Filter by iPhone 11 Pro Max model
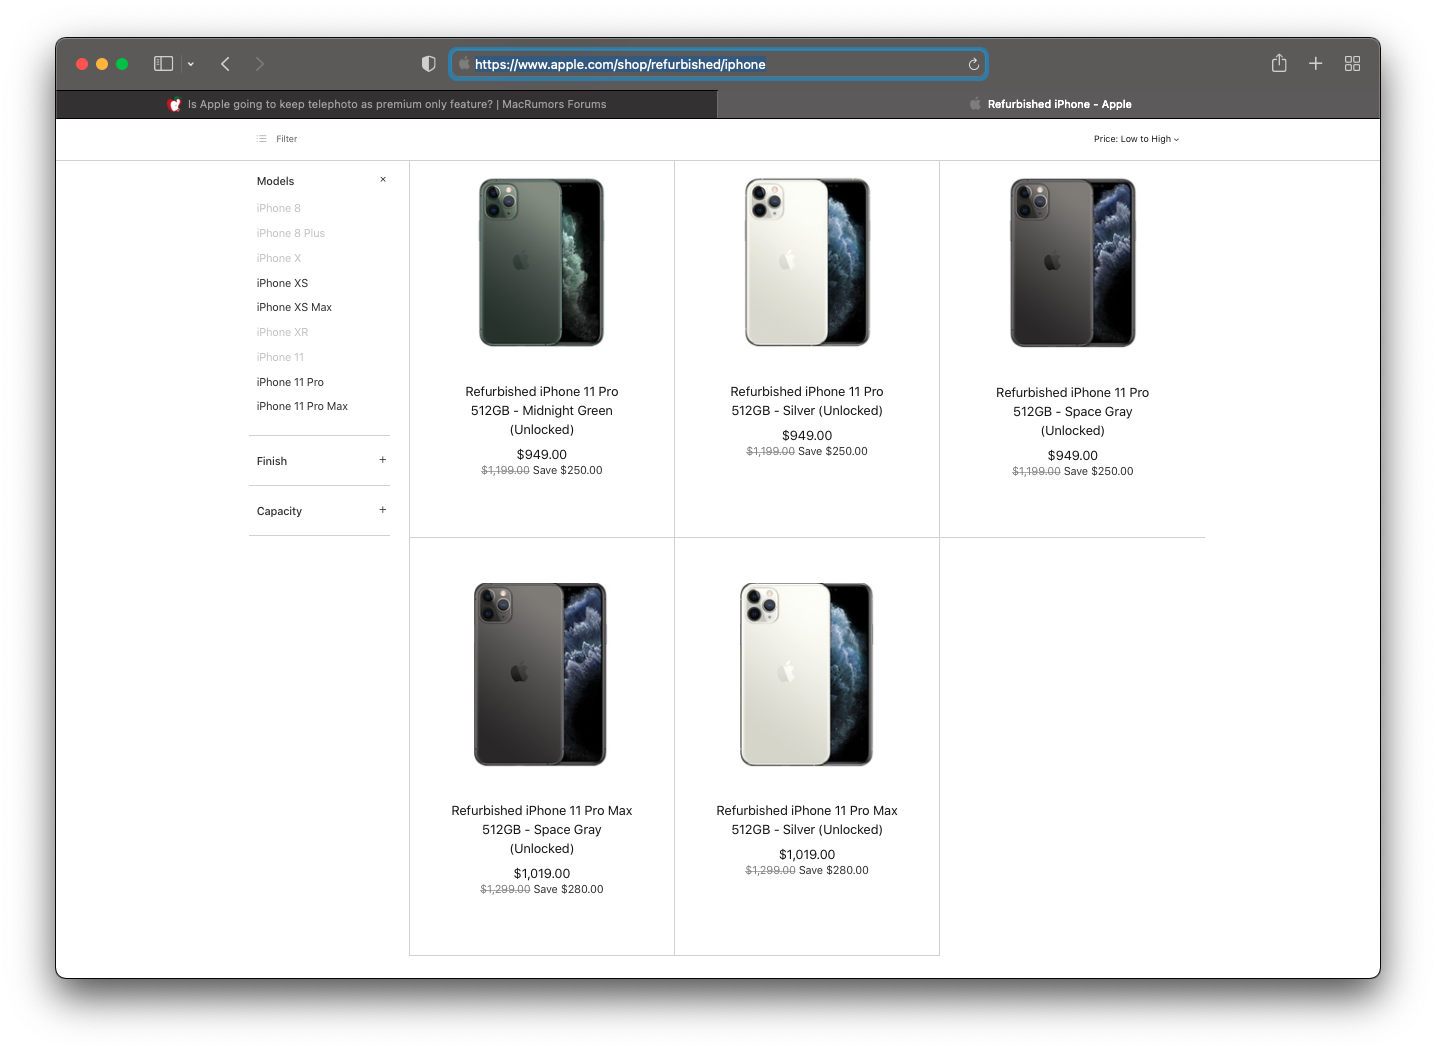 coord(302,406)
